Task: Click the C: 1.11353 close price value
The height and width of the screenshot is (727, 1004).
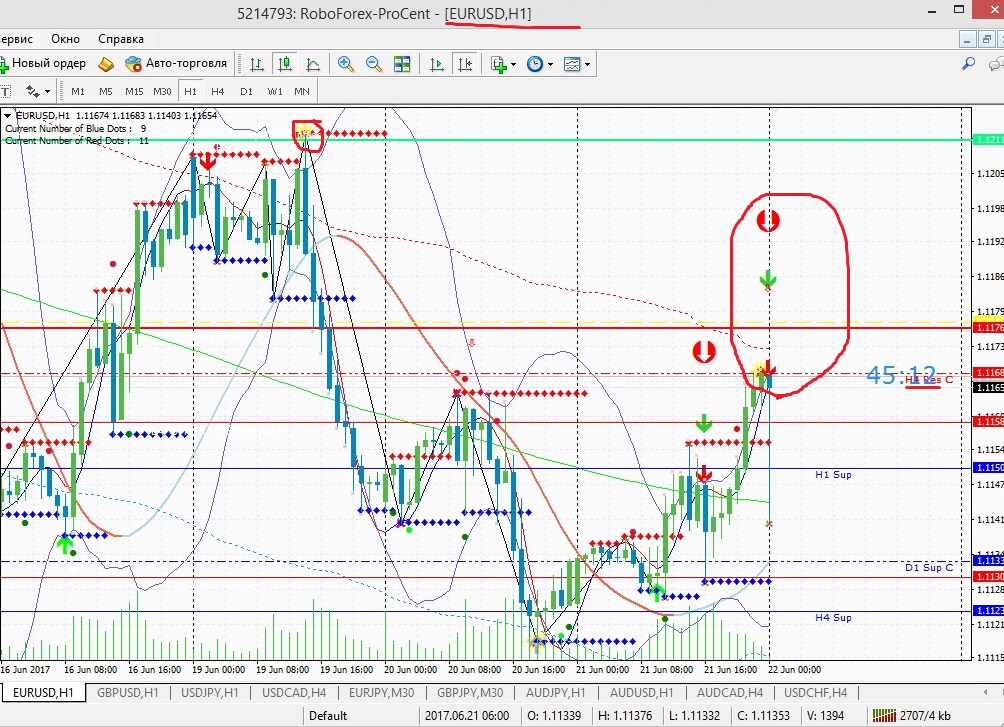Action: click(x=763, y=715)
